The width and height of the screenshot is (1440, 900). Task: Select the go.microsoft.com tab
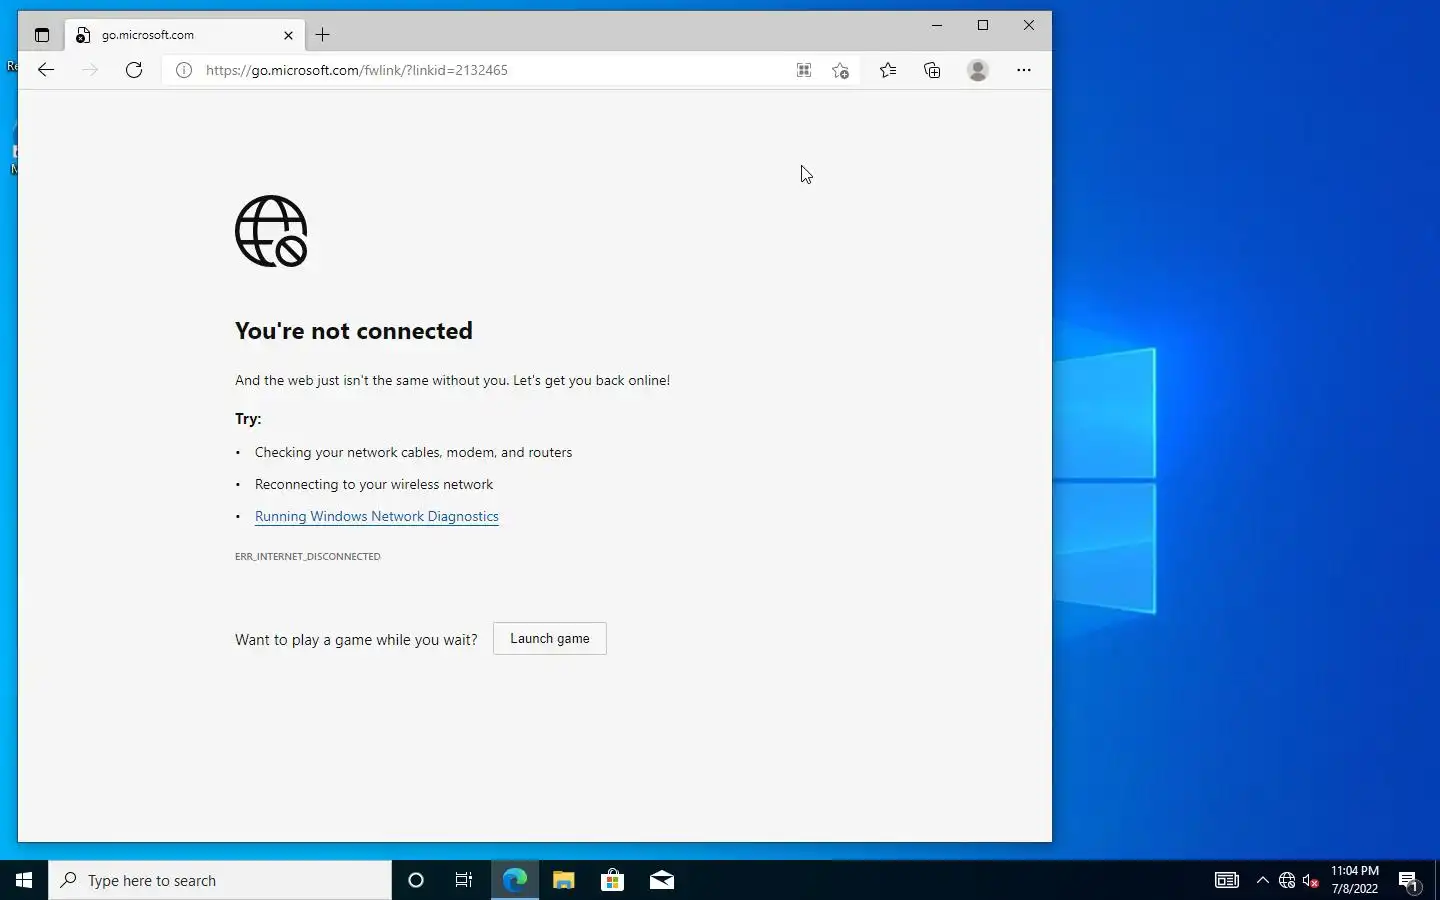[x=185, y=35]
